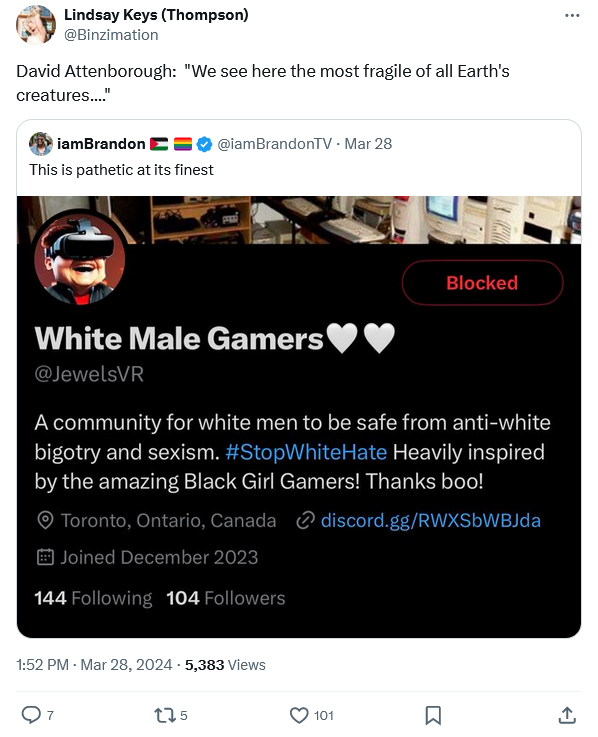The height and width of the screenshot is (737, 598).
Task: Open the header banner image
Action: 299,220
